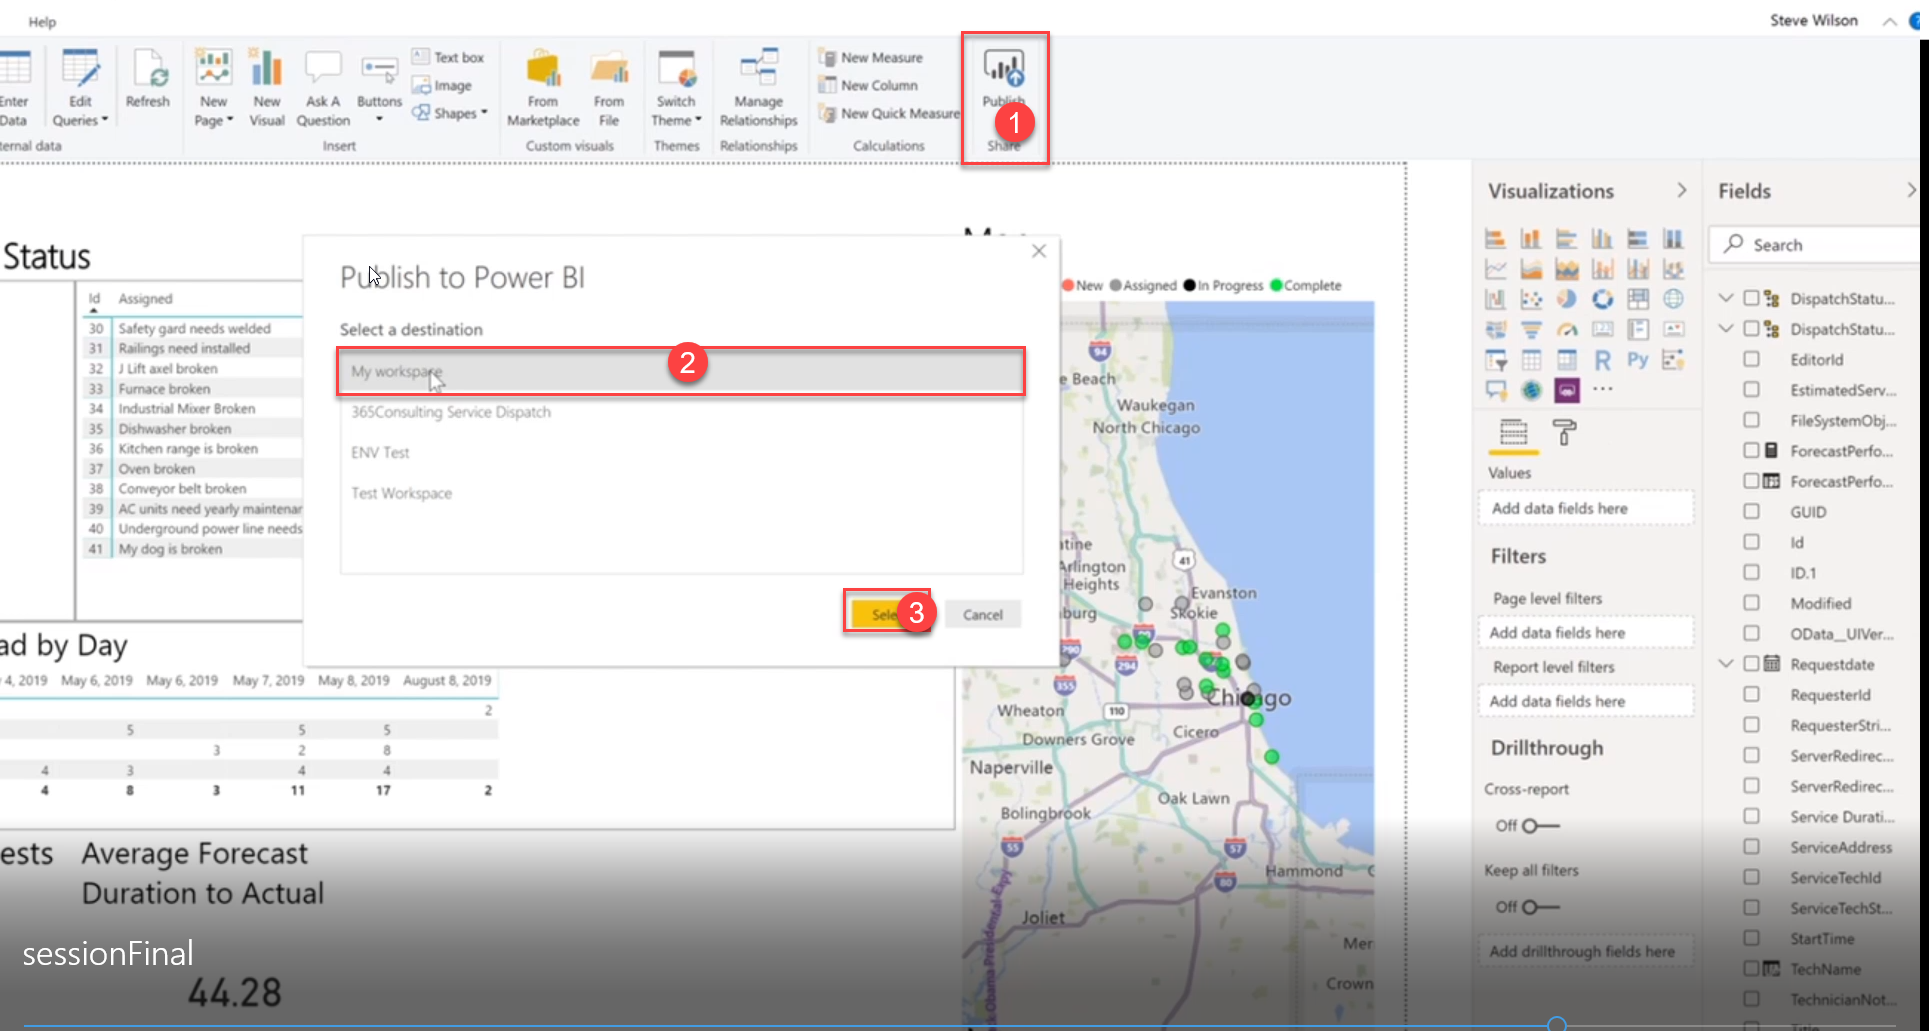Collapse the Fields pane chevron

(x=1911, y=190)
